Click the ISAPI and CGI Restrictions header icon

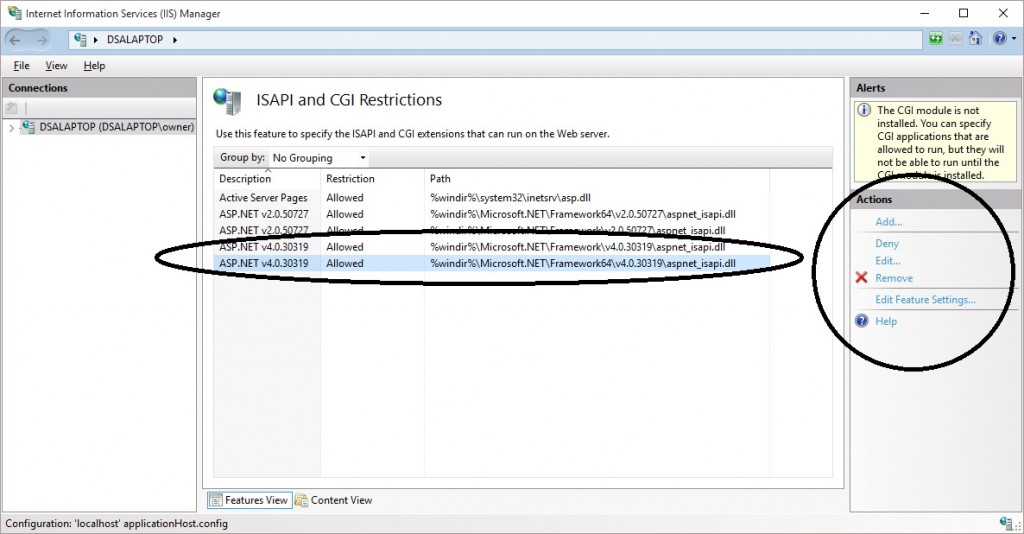click(227, 101)
